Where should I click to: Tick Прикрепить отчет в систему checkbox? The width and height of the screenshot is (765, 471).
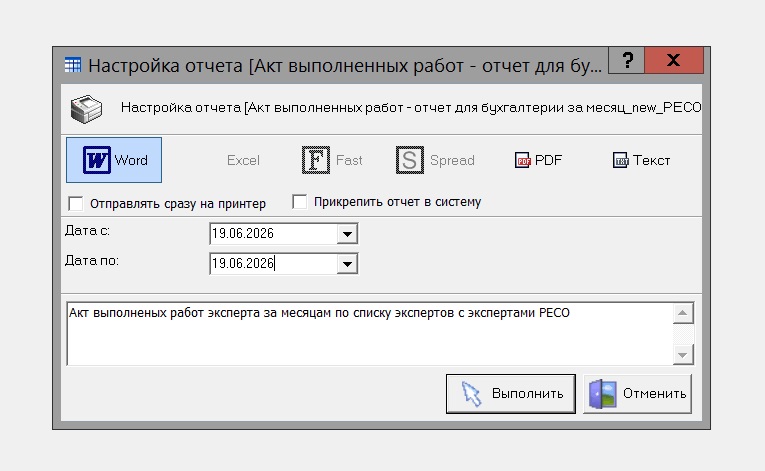[x=300, y=202]
